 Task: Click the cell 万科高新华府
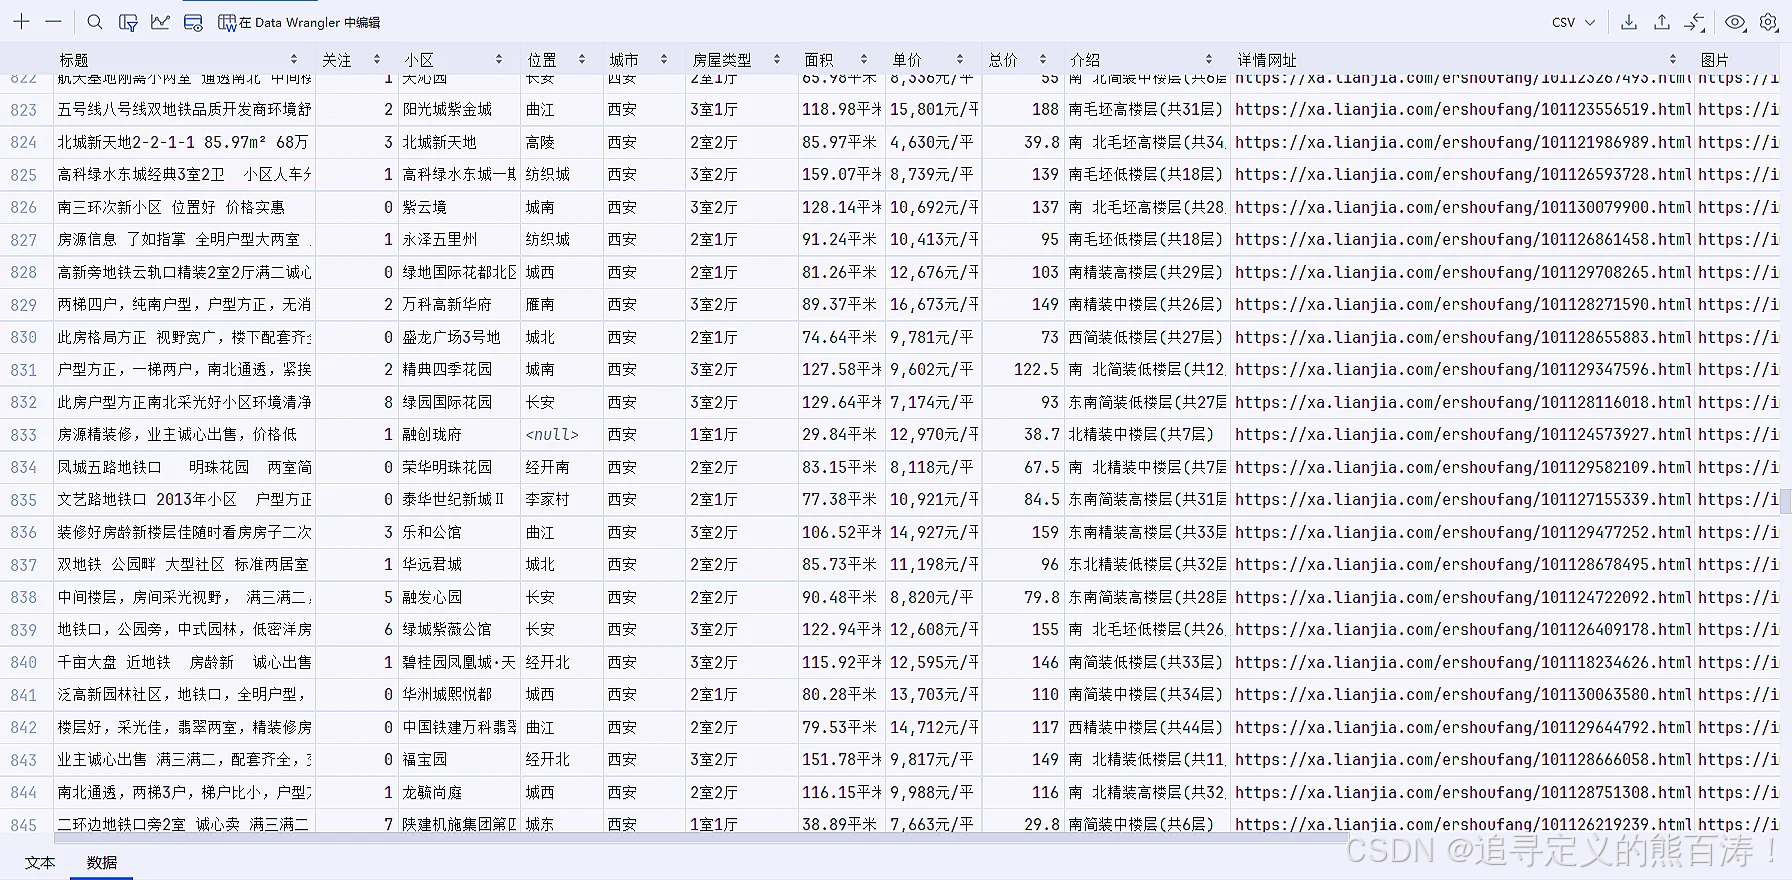(x=459, y=305)
